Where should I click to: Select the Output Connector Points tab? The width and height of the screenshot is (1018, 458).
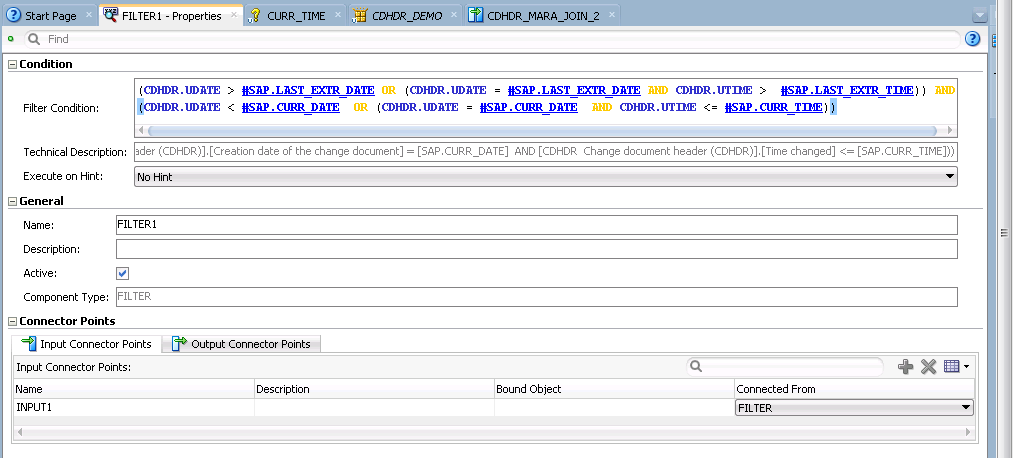click(x=241, y=344)
